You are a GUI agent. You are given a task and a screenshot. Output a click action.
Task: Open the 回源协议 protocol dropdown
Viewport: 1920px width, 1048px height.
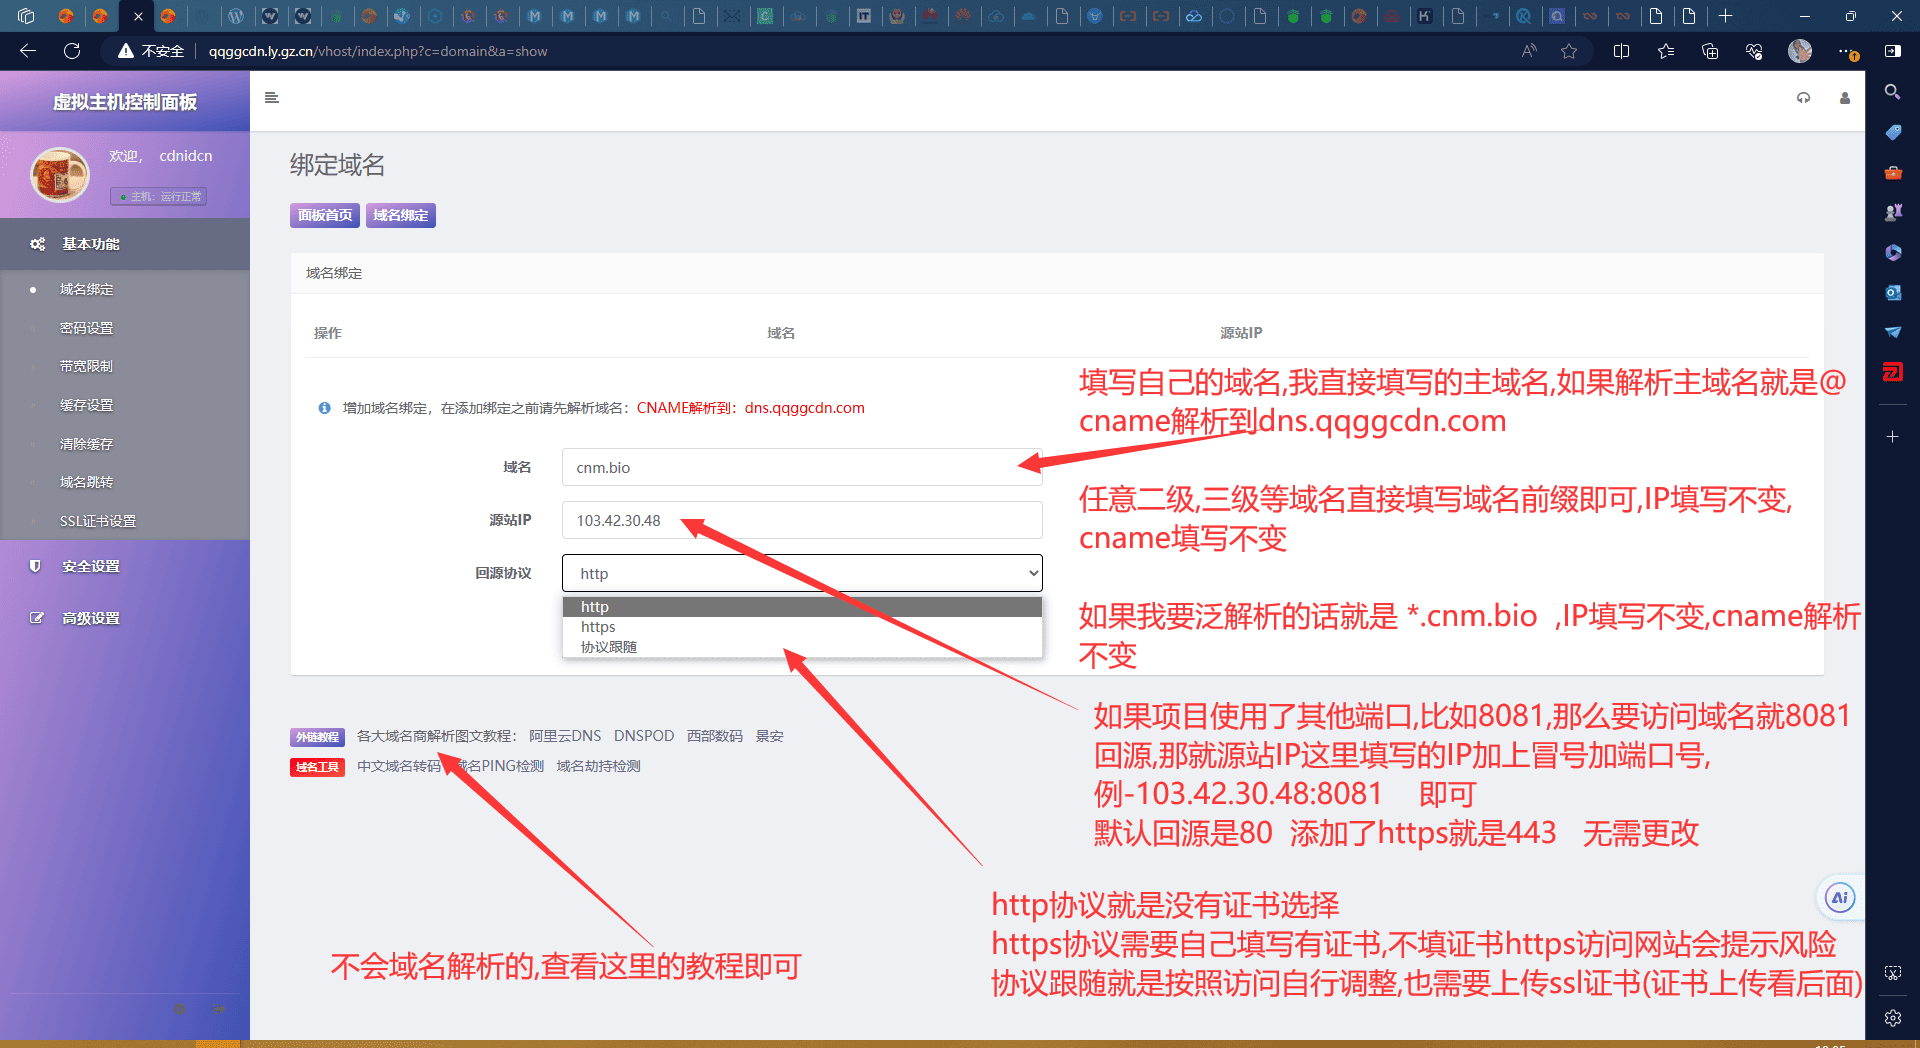(x=801, y=573)
